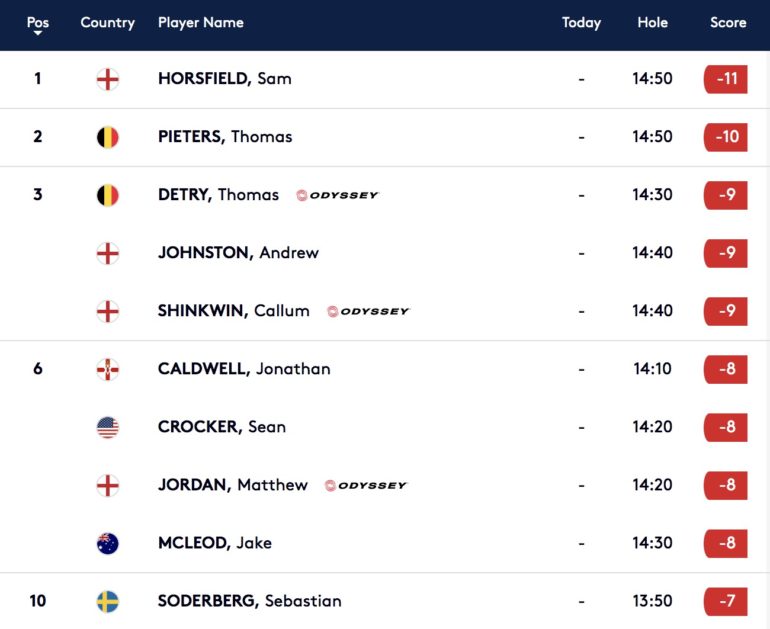The width and height of the screenshot is (770, 629).
Task: Toggle sort arrow under Pos header
Action: pos(38,33)
